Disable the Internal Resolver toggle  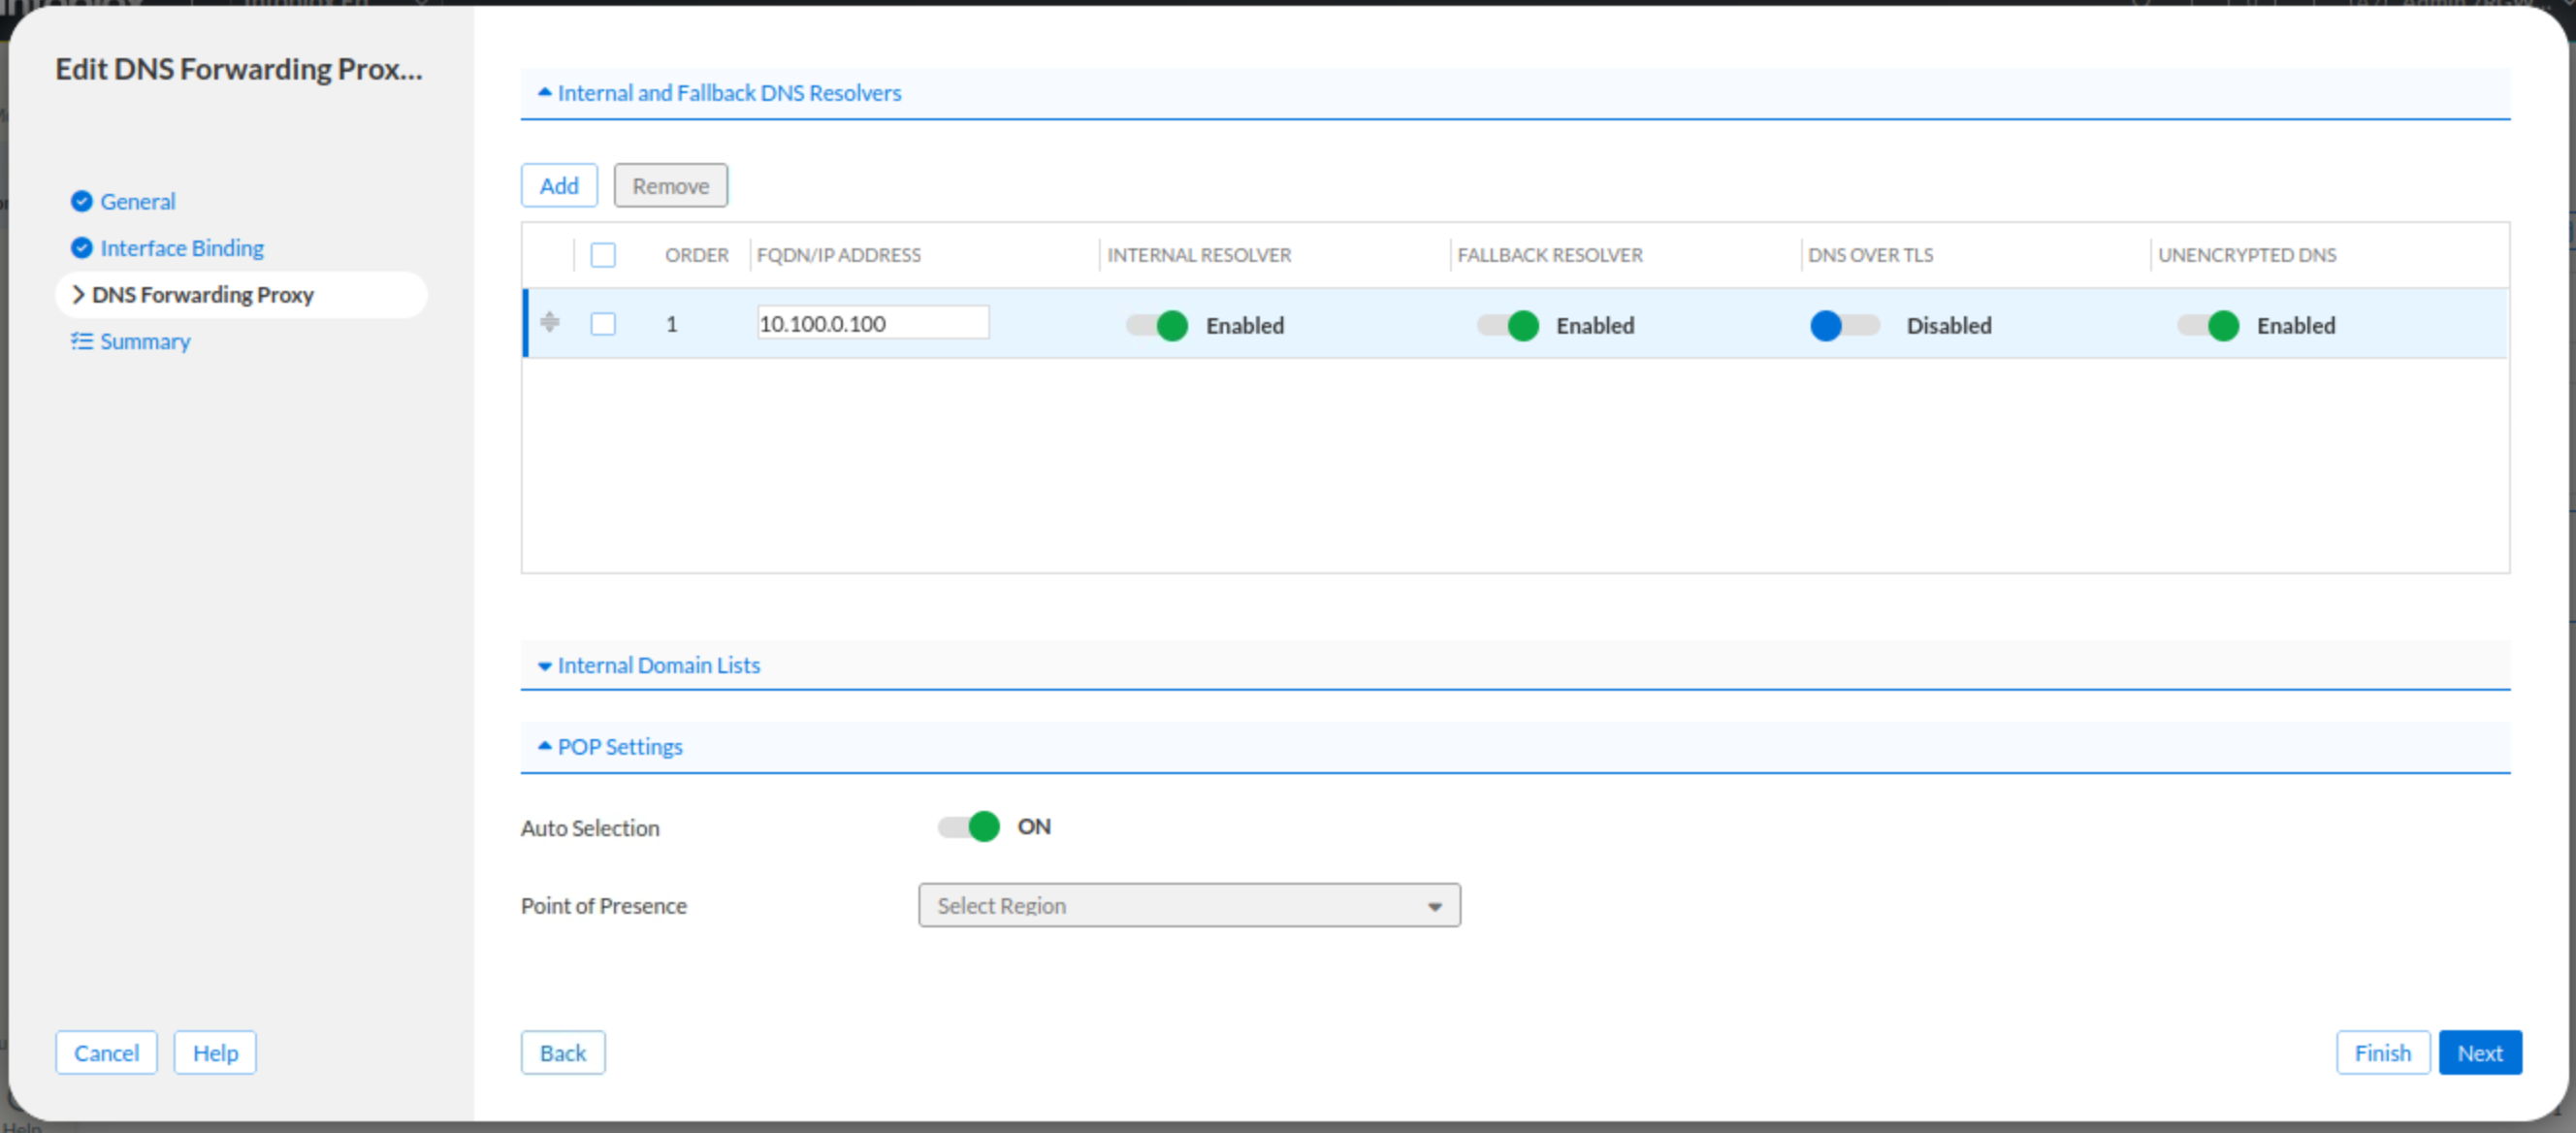(x=1157, y=325)
